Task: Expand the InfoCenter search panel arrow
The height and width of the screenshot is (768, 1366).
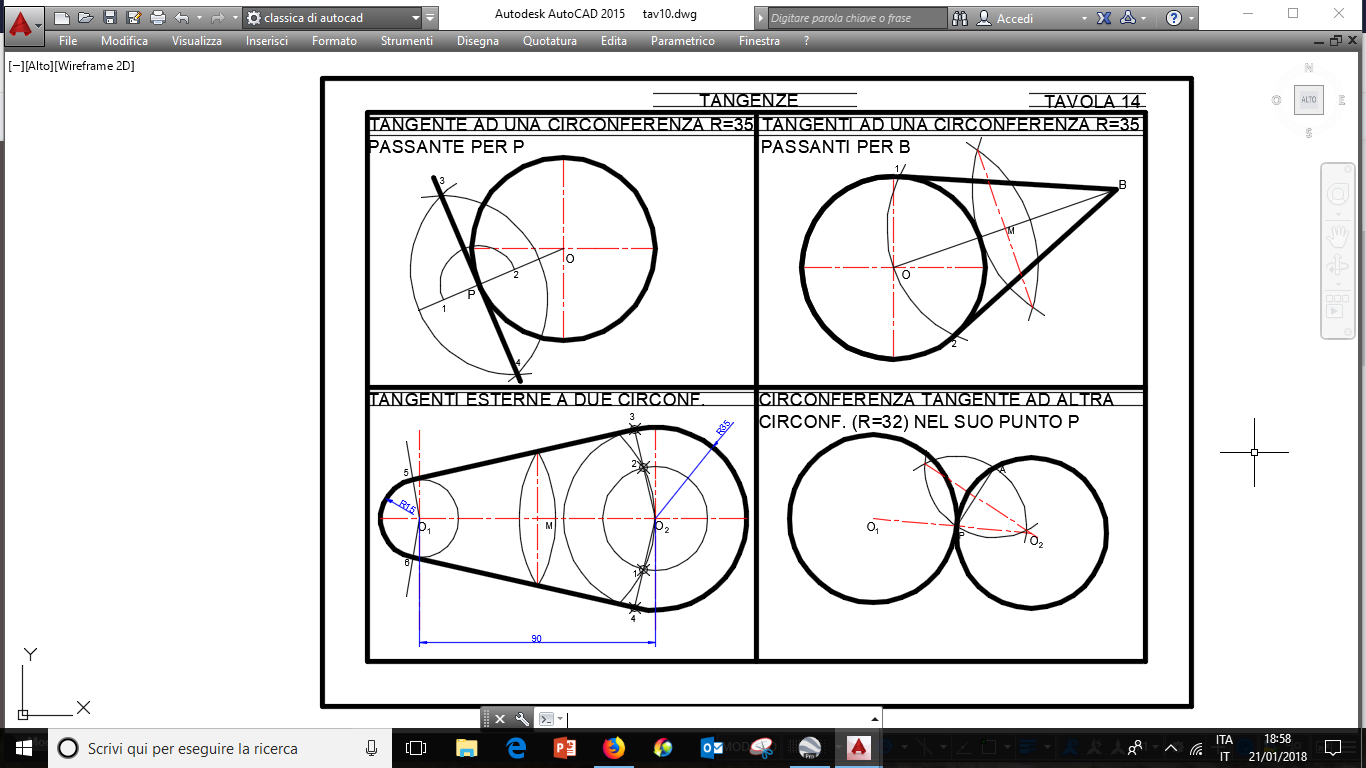Action: pyautogui.click(x=759, y=18)
